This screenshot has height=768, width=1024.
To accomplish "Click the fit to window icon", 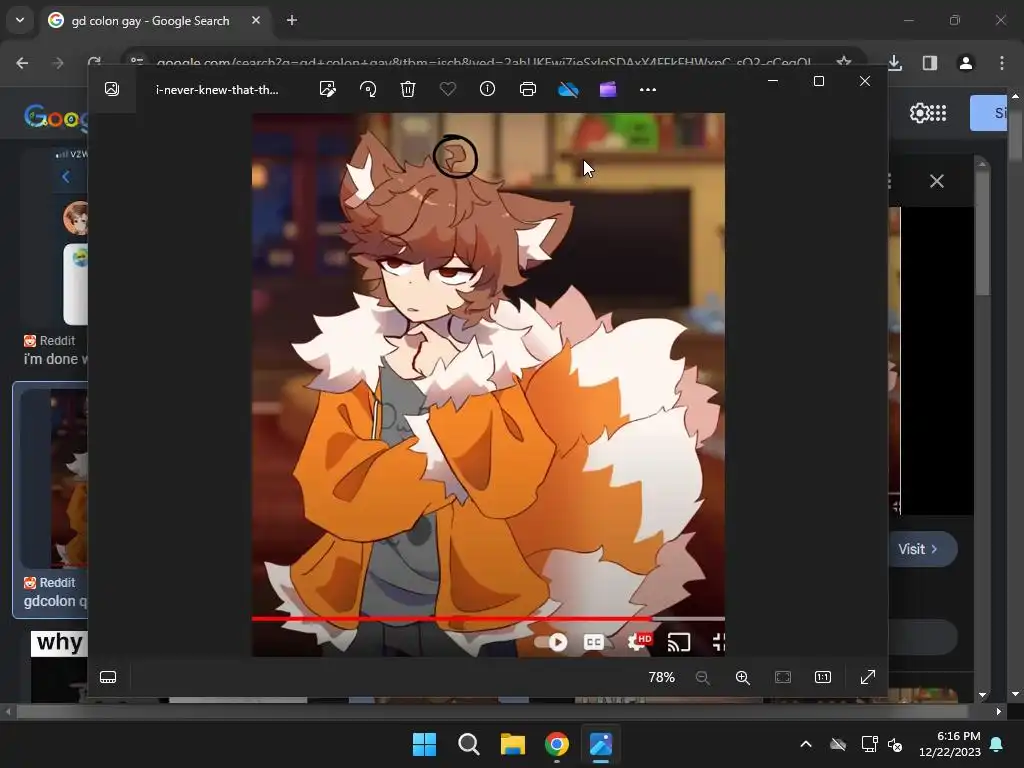I will 783,677.
